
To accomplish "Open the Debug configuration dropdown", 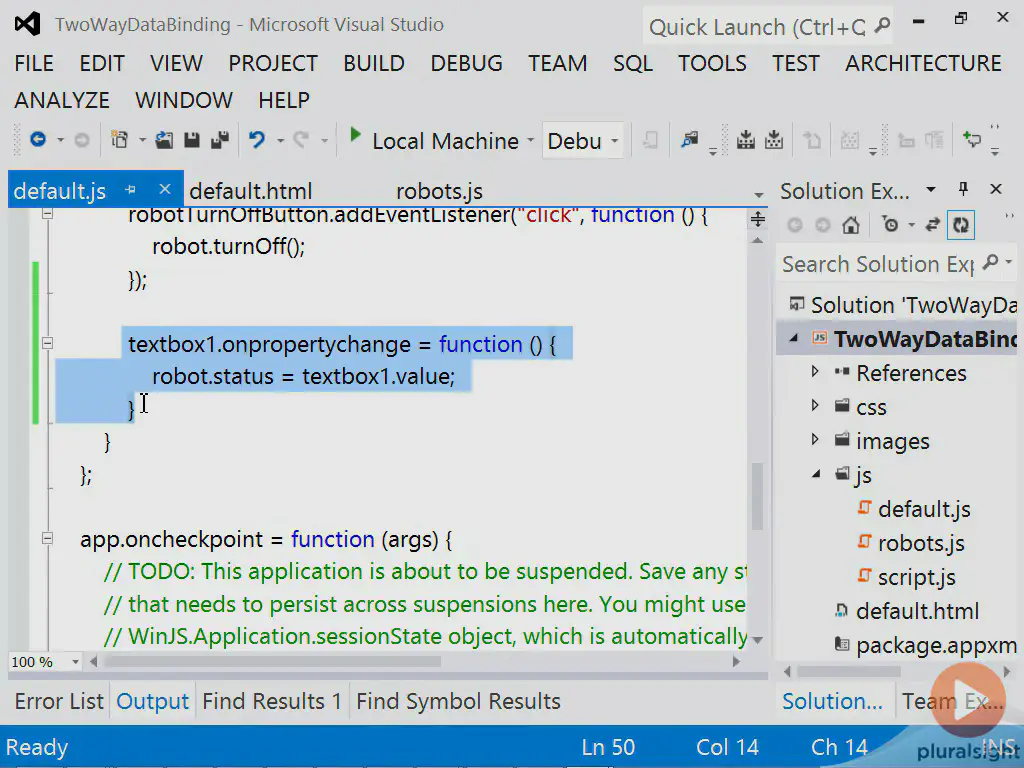I will click(x=615, y=140).
